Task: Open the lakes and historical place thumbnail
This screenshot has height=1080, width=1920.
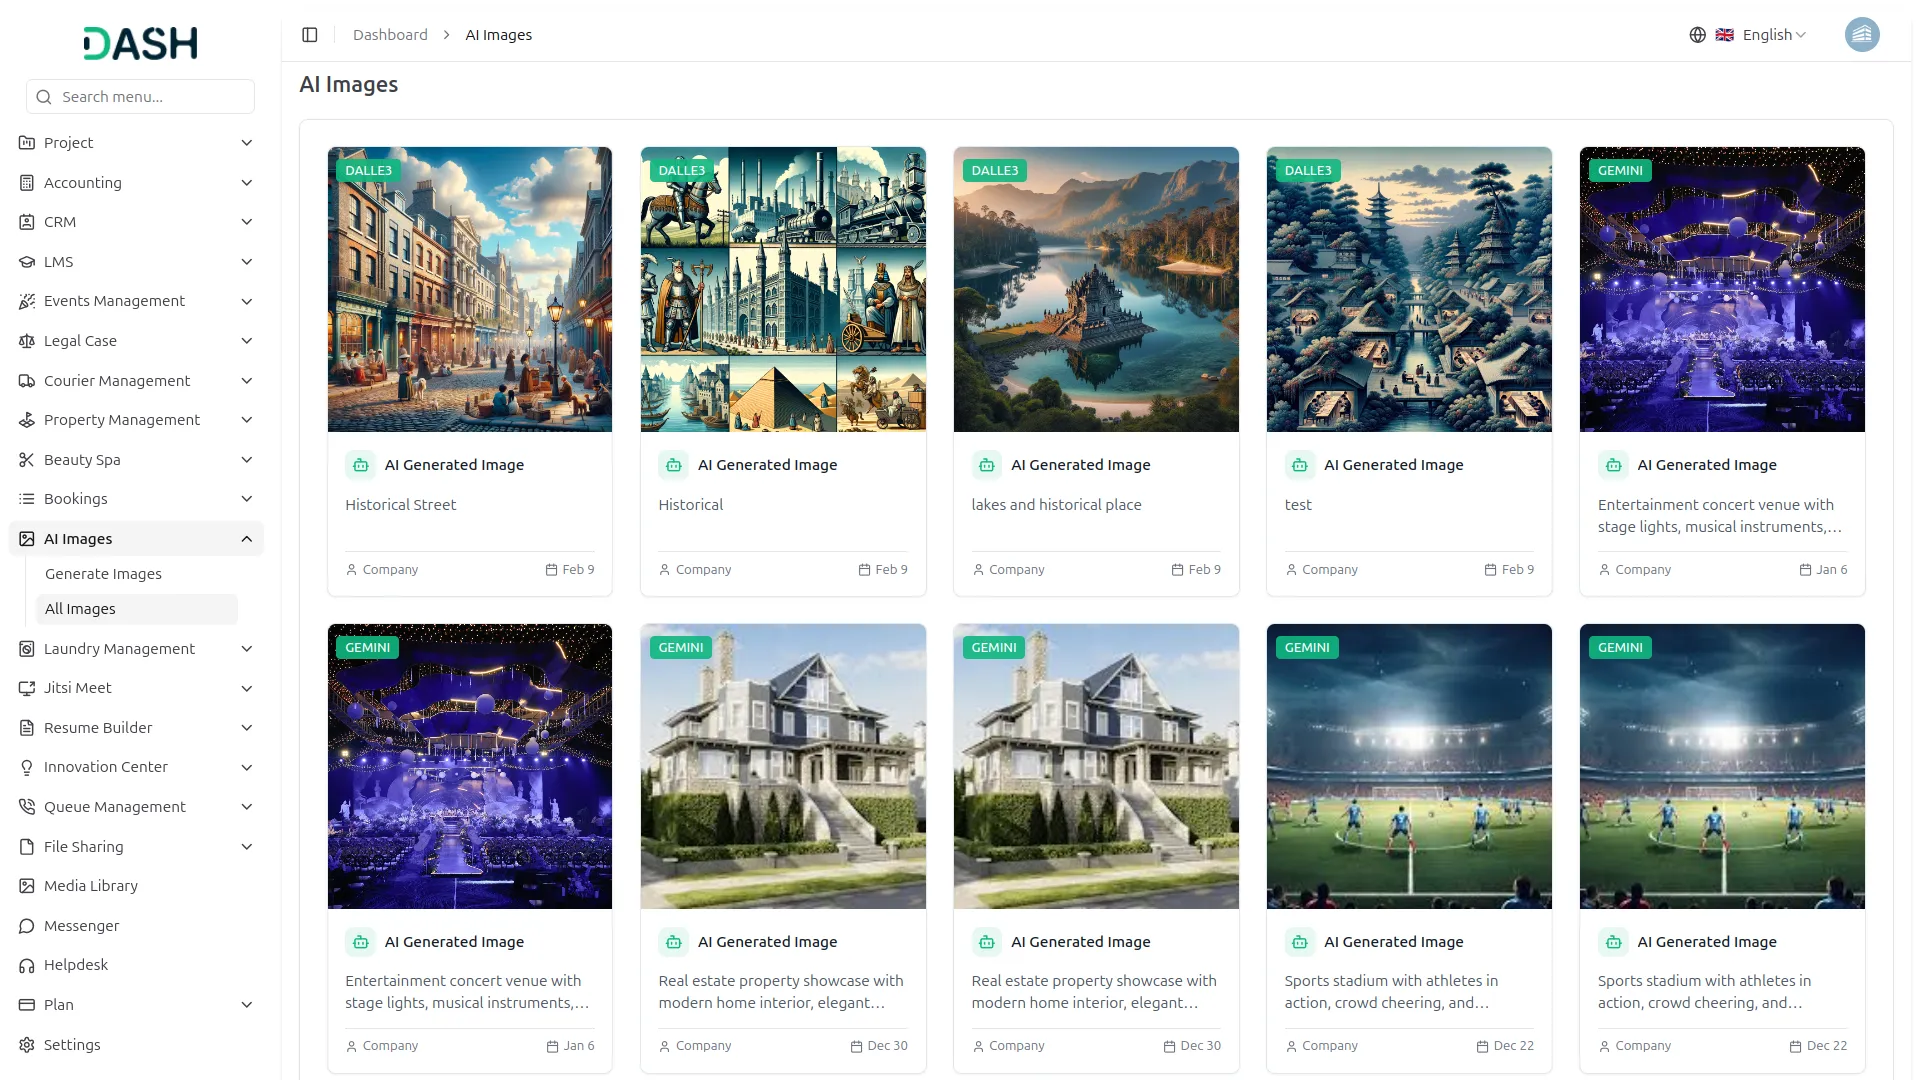Action: click(1096, 290)
